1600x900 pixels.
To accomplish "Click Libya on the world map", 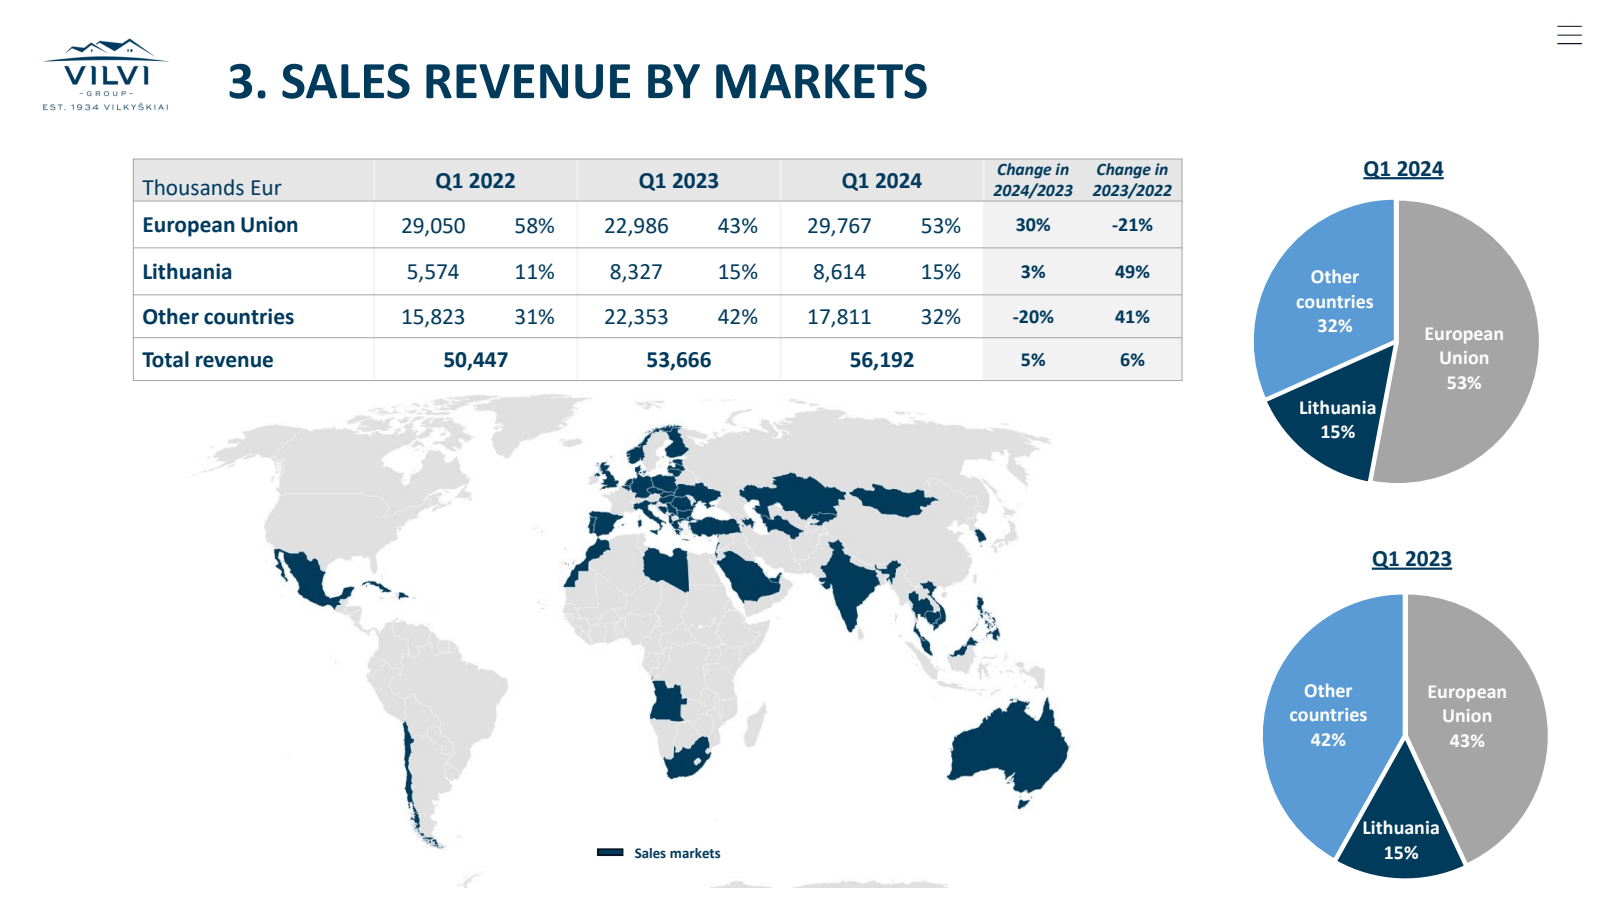I will point(667,568).
